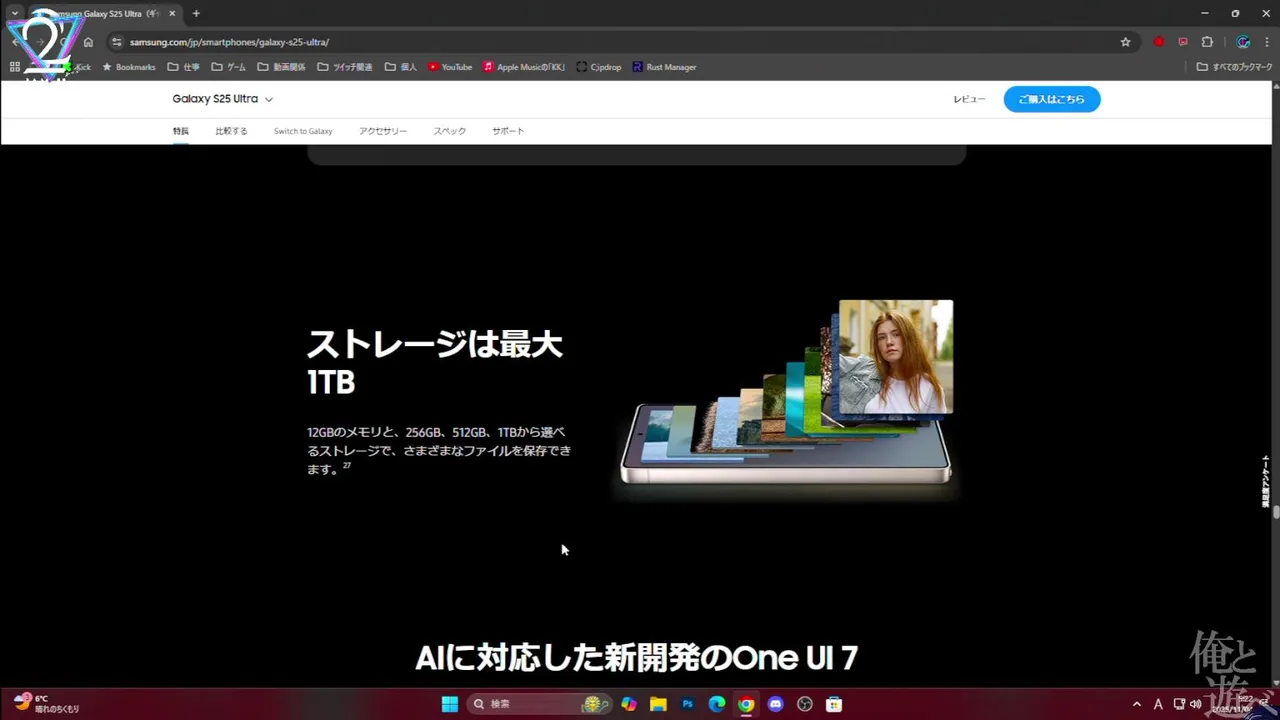The height and width of the screenshot is (720, 1280).
Task: Open the Cjpdrop bookmark
Action: tap(599, 67)
